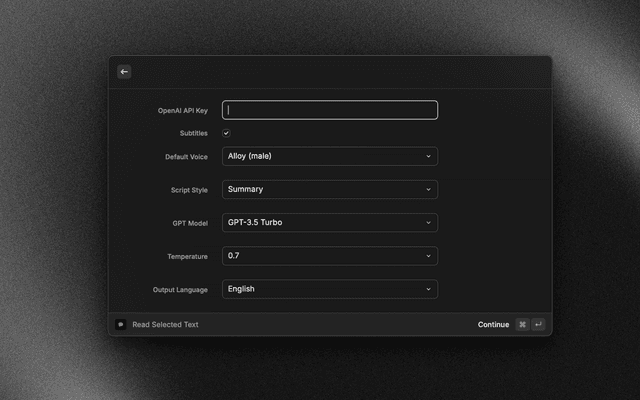This screenshot has height=400, width=640.
Task: Click the chevron arrow in GPT Model field
Action: click(428, 222)
